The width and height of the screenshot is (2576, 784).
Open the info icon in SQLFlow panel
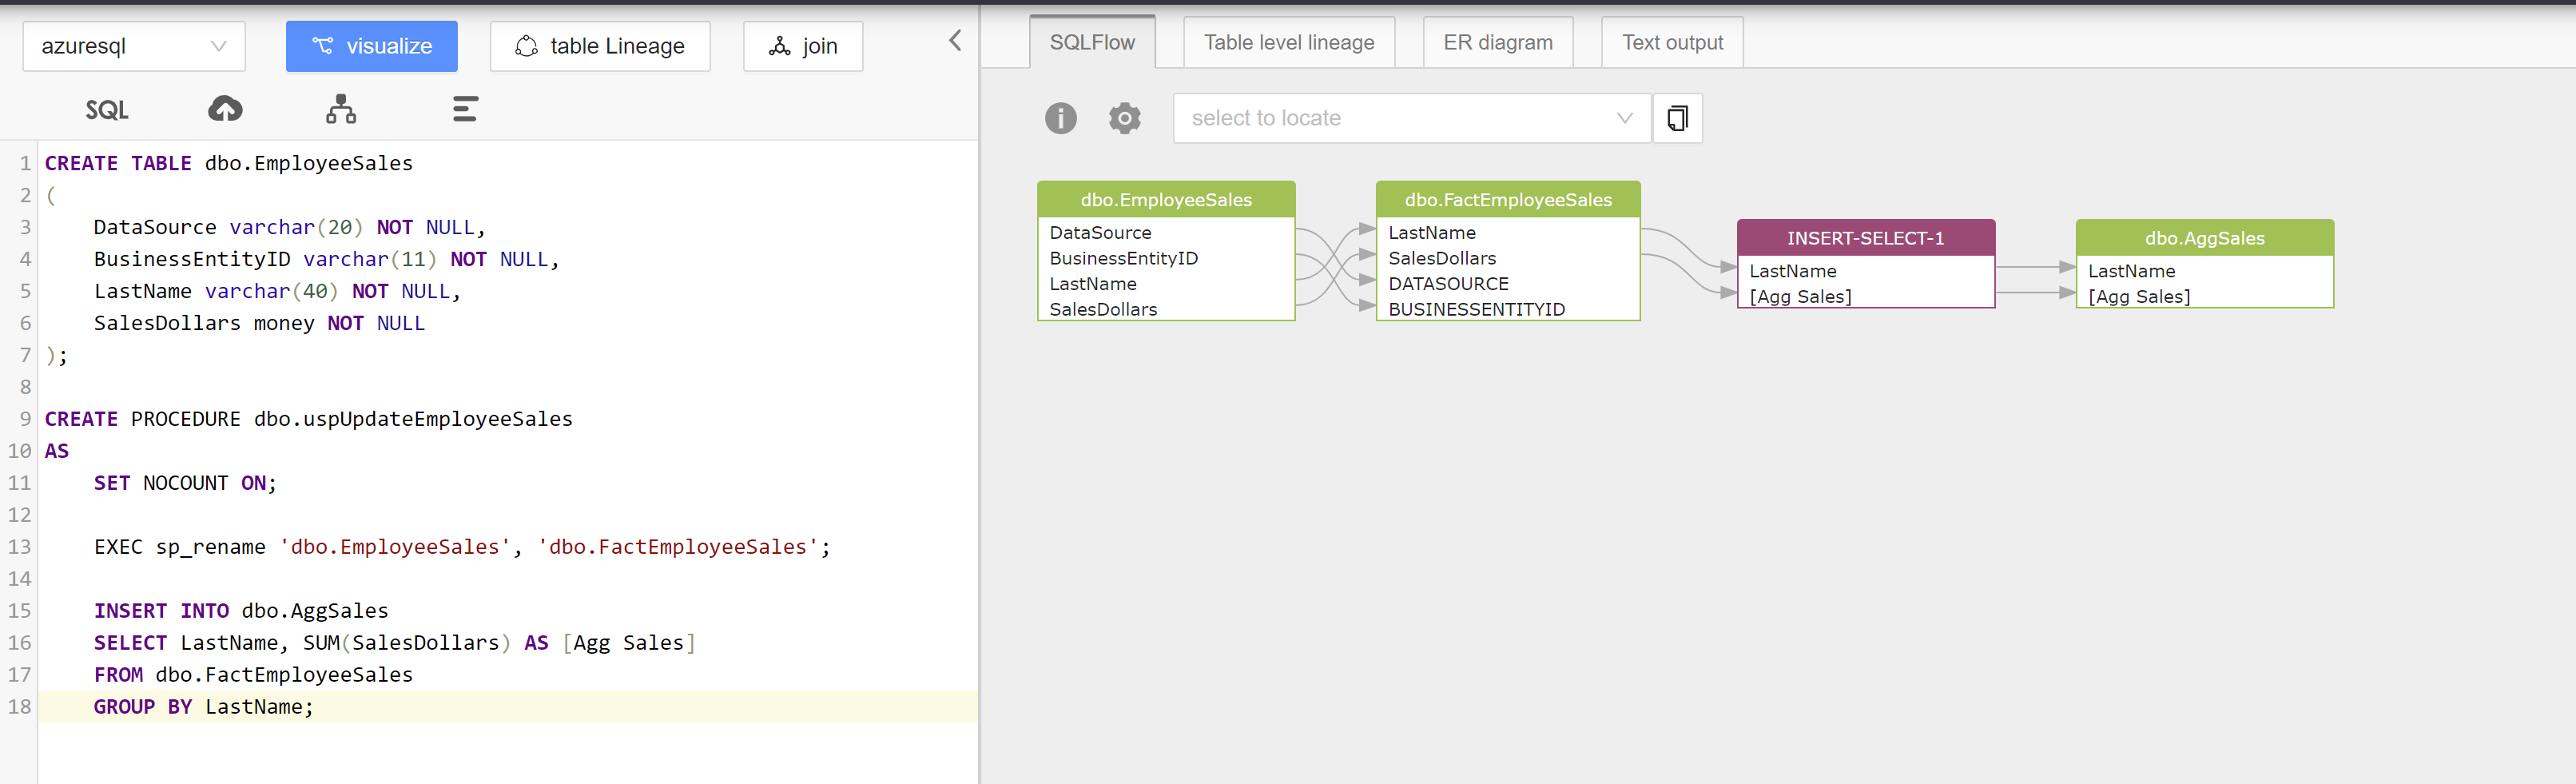click(1061, 118)
